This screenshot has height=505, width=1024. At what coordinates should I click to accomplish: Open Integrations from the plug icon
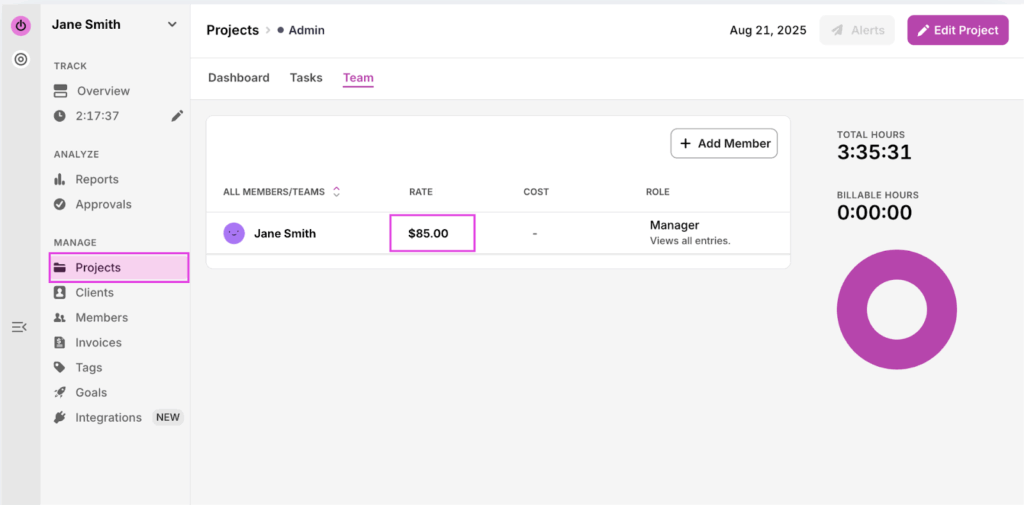click(x=60, y=418)
